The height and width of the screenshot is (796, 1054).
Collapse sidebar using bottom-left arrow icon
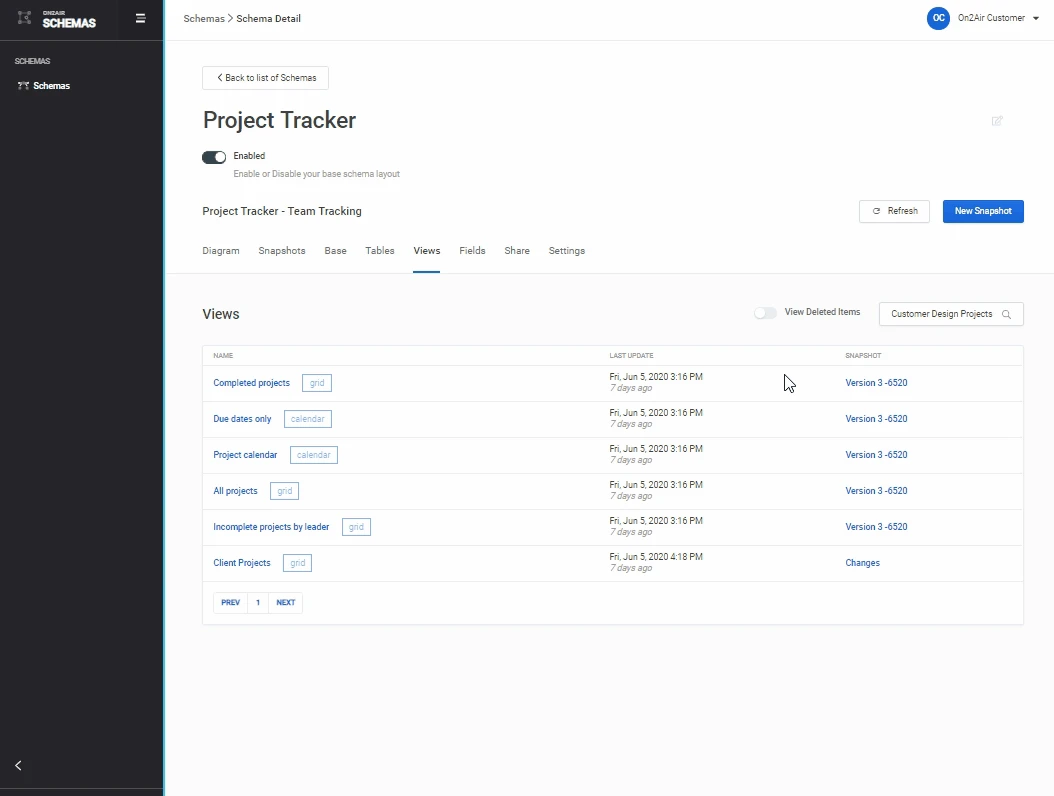(x=18, y=765)
